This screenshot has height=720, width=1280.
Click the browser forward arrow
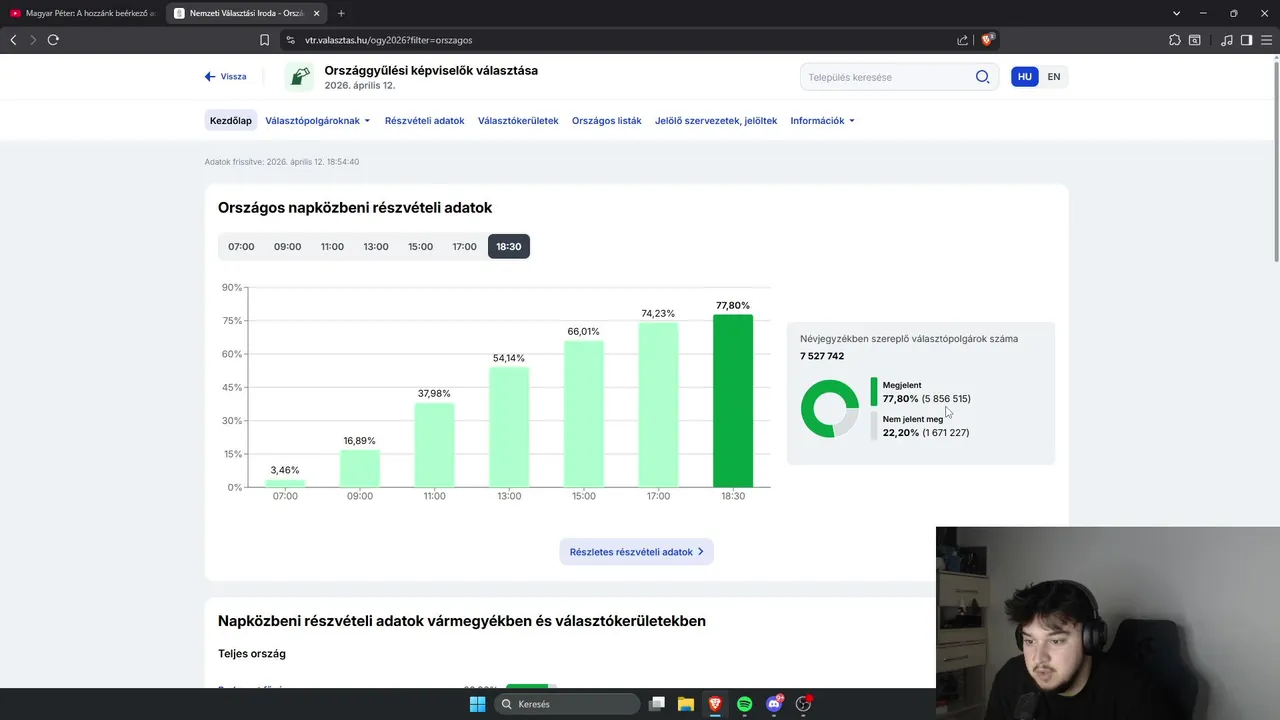pyautogui.click(x=33, y=40)
